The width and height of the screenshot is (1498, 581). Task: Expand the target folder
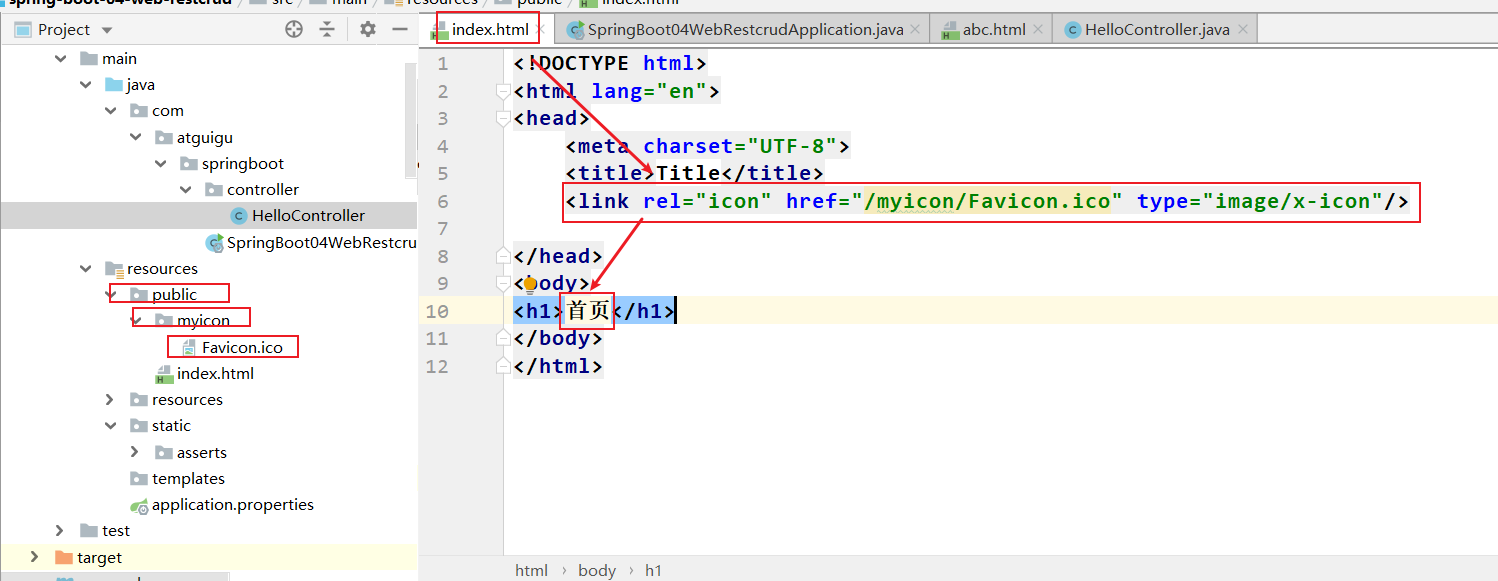pyautogui.click(x=35, y=557)
